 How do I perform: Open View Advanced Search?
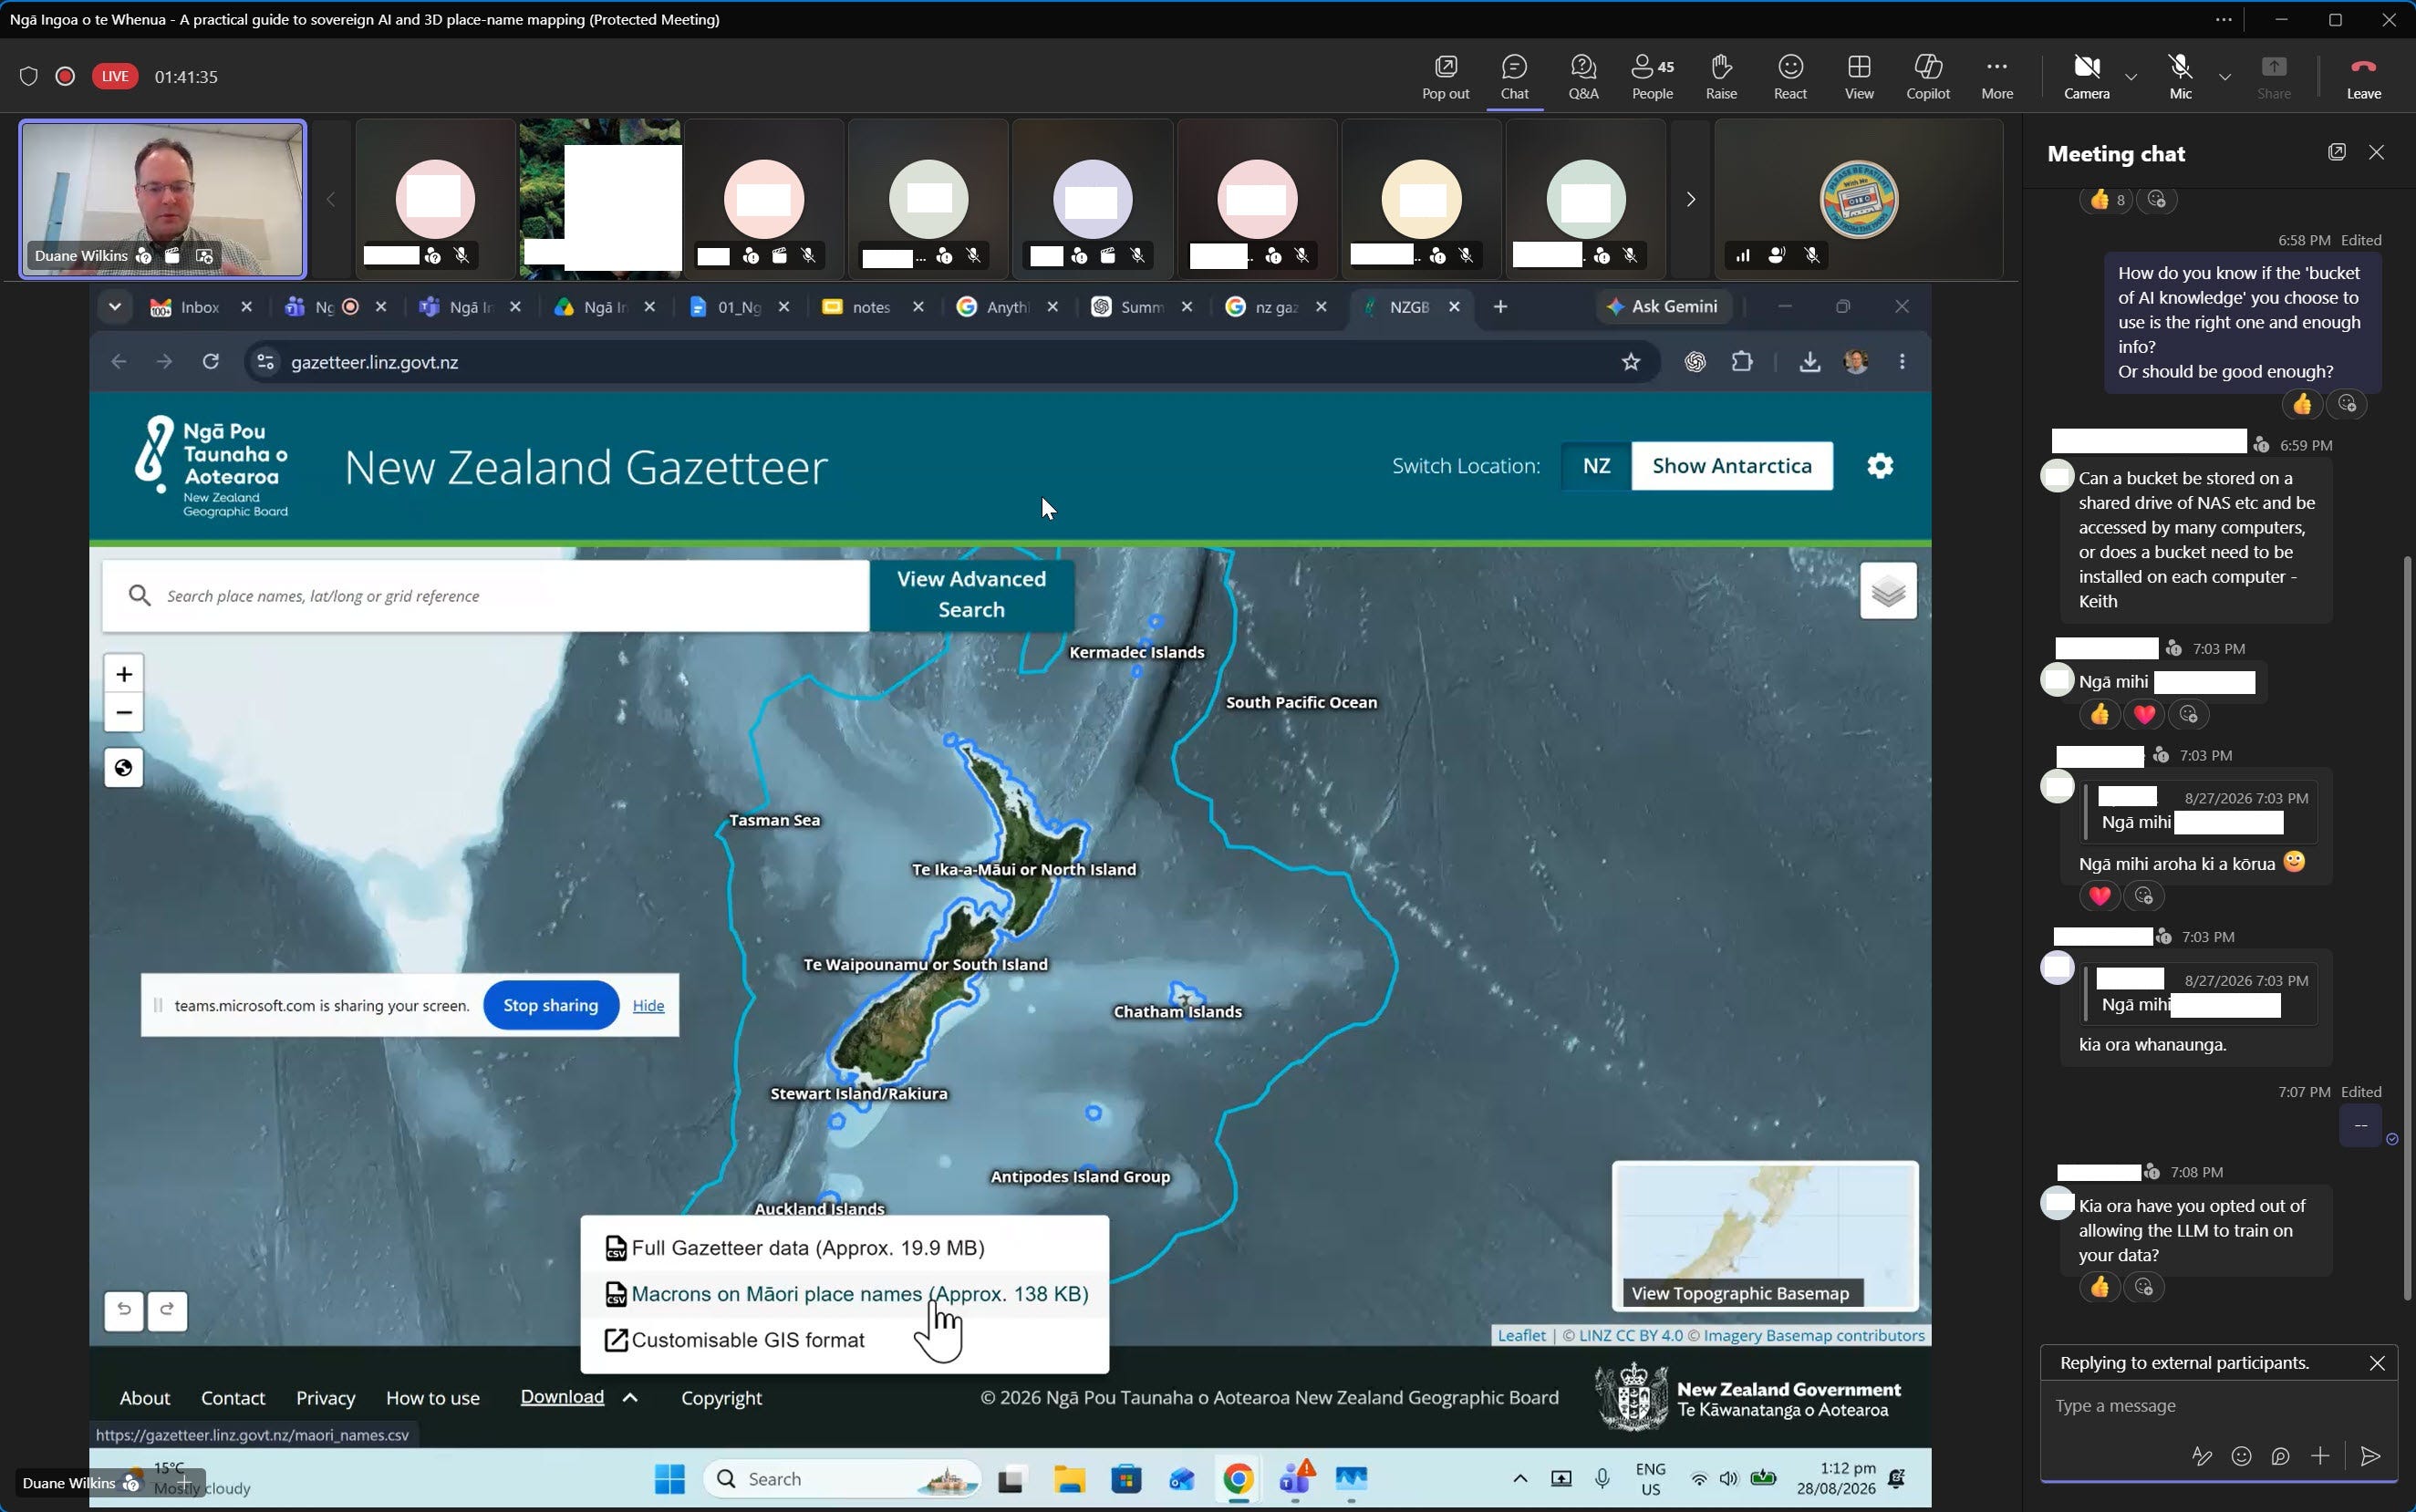tap(971, 595)
